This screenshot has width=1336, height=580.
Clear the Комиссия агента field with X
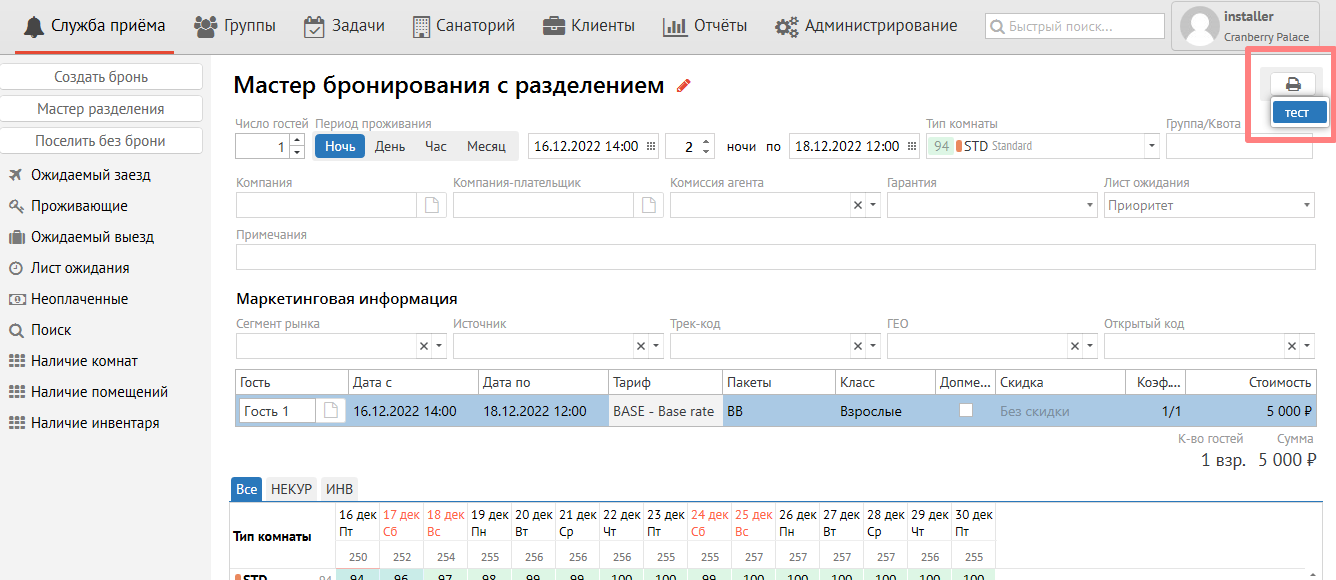(857, 205)
